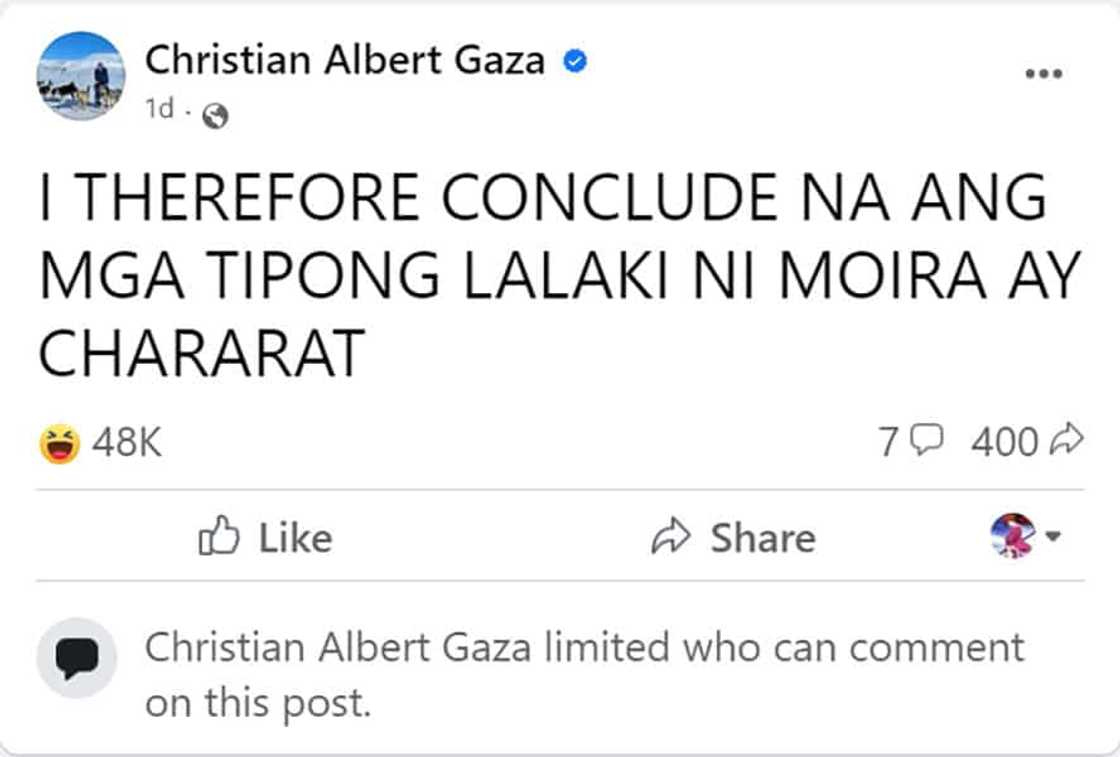Click the author's profile picture thumbnail

point(81,76)
